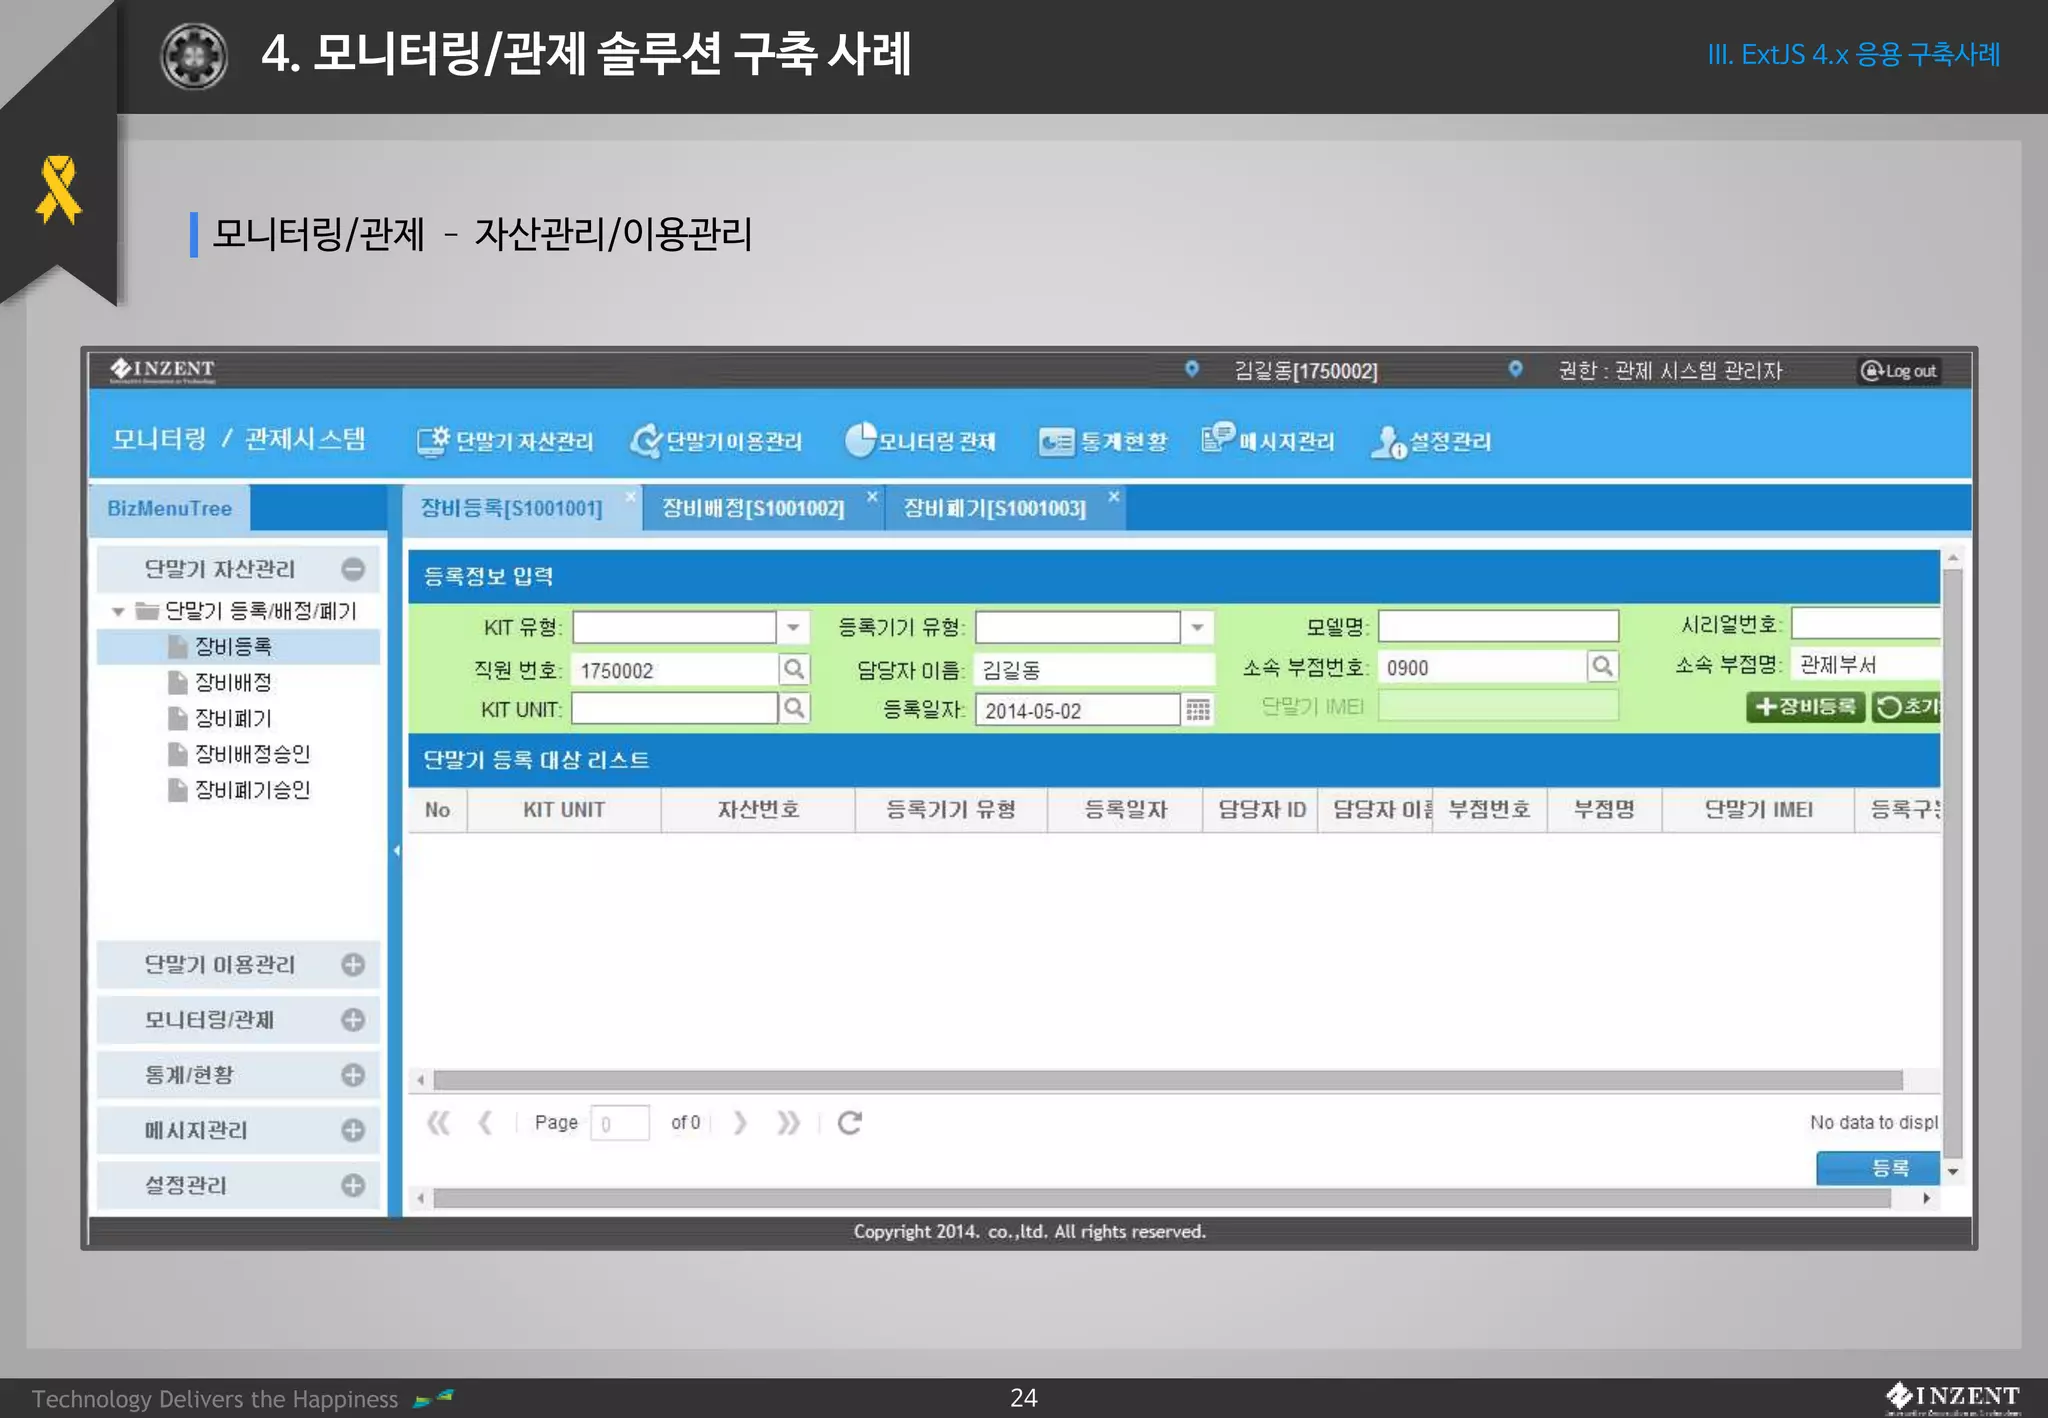Go to next page of grid

pos(740,1123)
